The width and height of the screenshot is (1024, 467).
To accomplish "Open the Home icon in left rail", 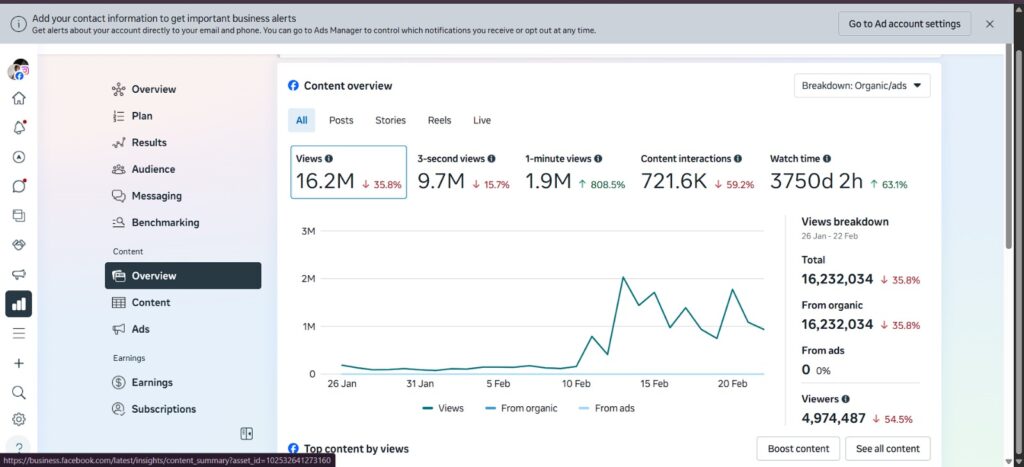I will 19,99.
